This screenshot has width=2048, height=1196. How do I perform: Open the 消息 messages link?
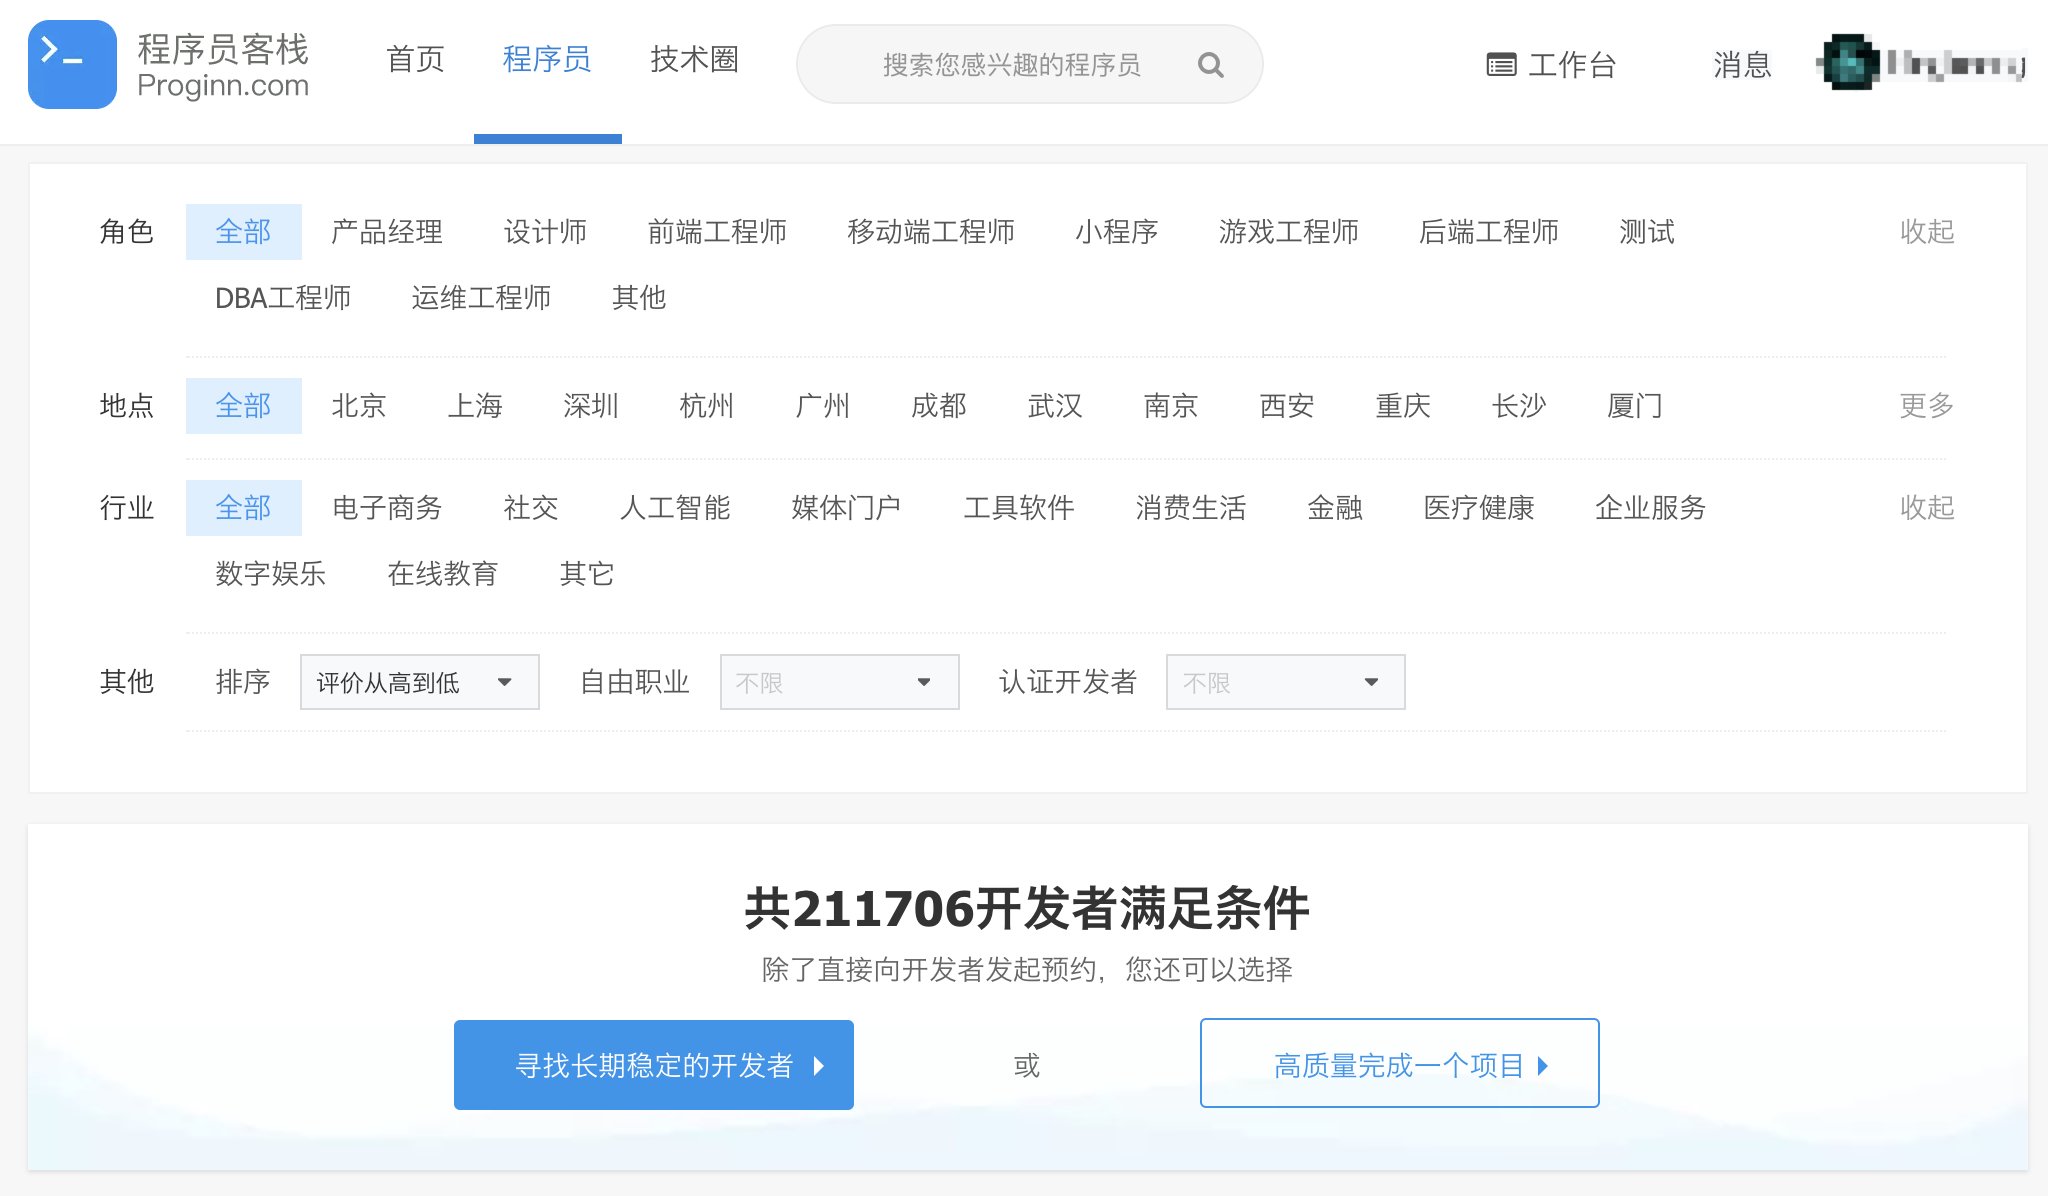pyautogui.click(x=1742, y=65)
